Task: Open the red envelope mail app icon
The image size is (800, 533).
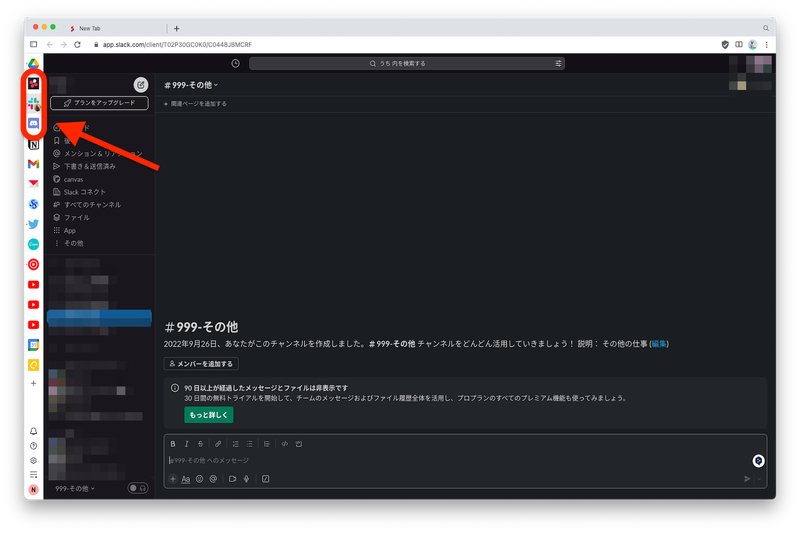Action: pos(33,184)
